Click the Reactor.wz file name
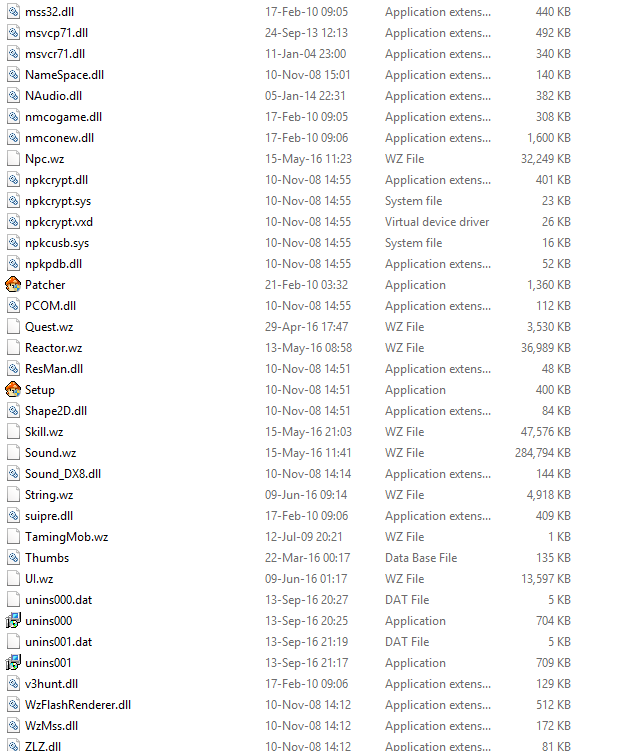Screen dimensions: 643x751 [x=54, y=348]
